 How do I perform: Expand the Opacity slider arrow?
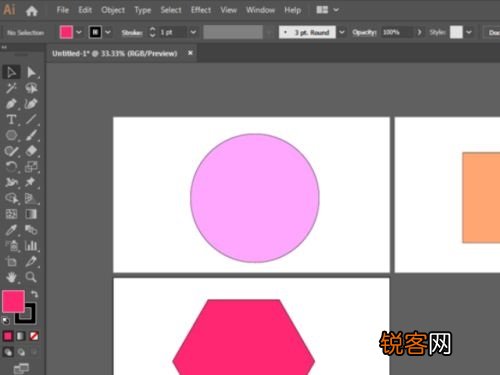point(419,32)
